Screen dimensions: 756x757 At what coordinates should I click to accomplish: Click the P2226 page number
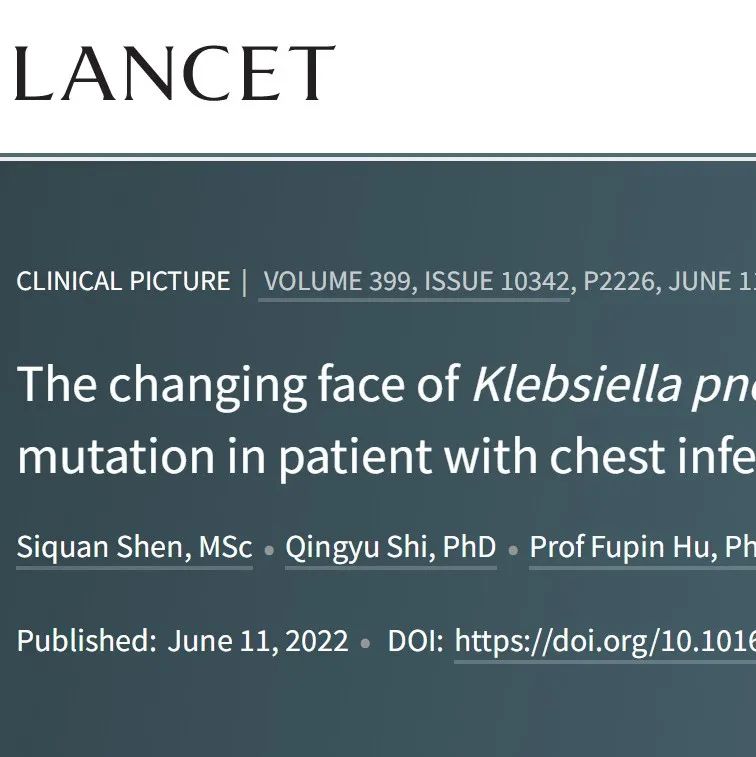coord(619,281)
